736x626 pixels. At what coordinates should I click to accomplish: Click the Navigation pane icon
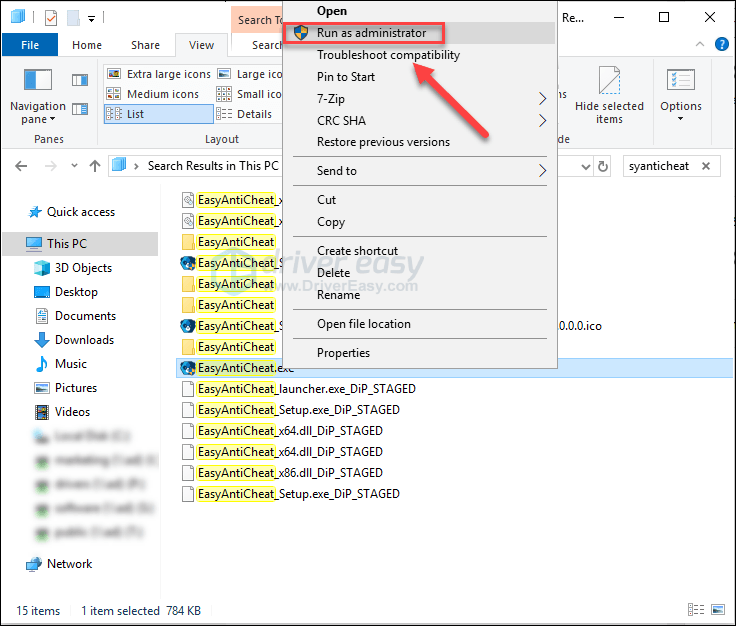[x=37, y=81]
